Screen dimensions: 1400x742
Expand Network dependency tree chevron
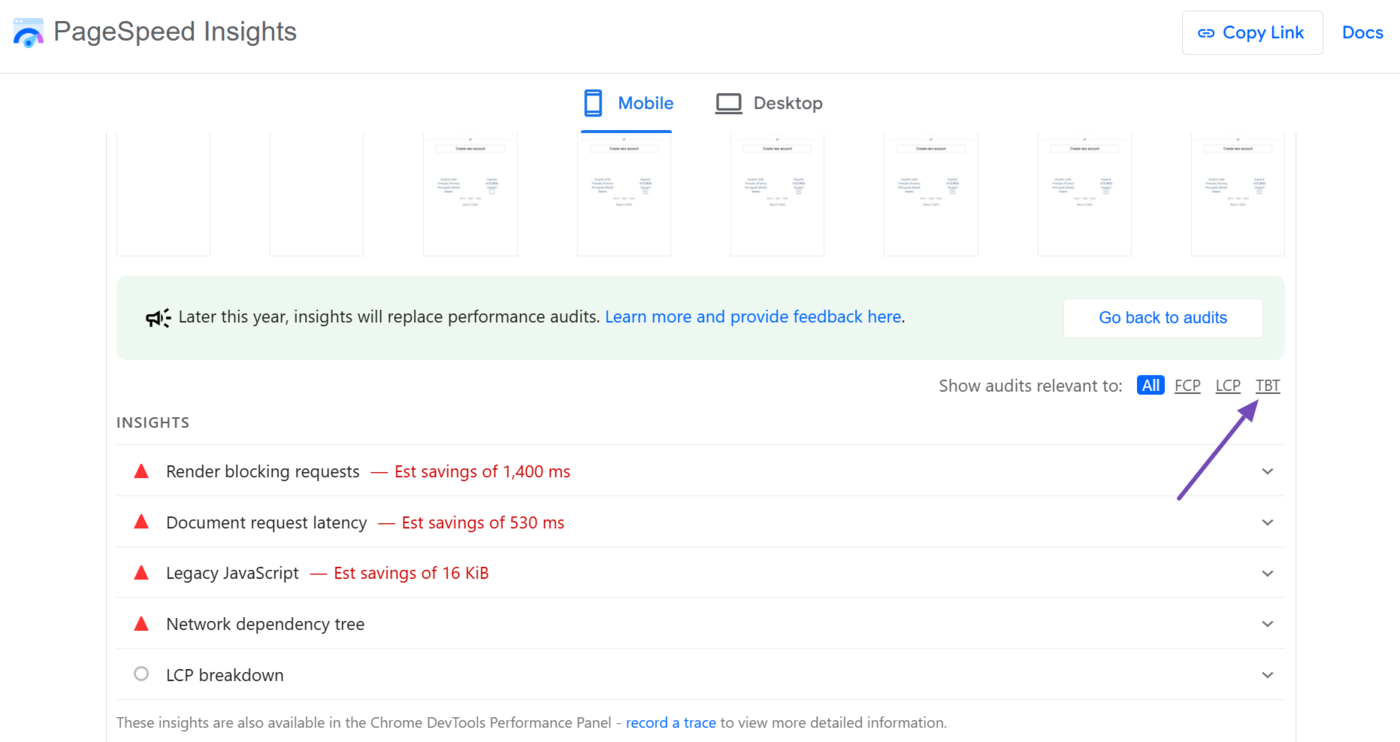1268,624
